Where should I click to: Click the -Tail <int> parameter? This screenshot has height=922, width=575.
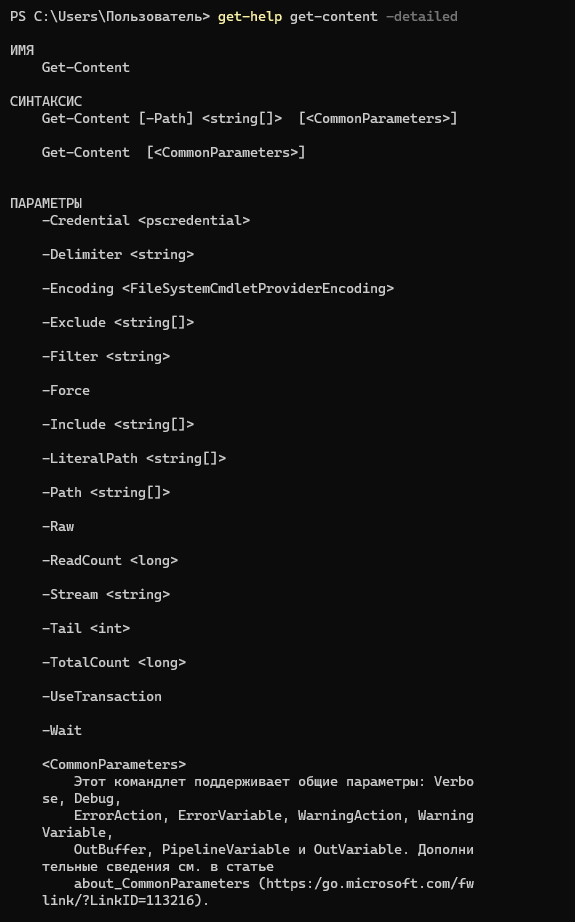[x=86, y=629]
